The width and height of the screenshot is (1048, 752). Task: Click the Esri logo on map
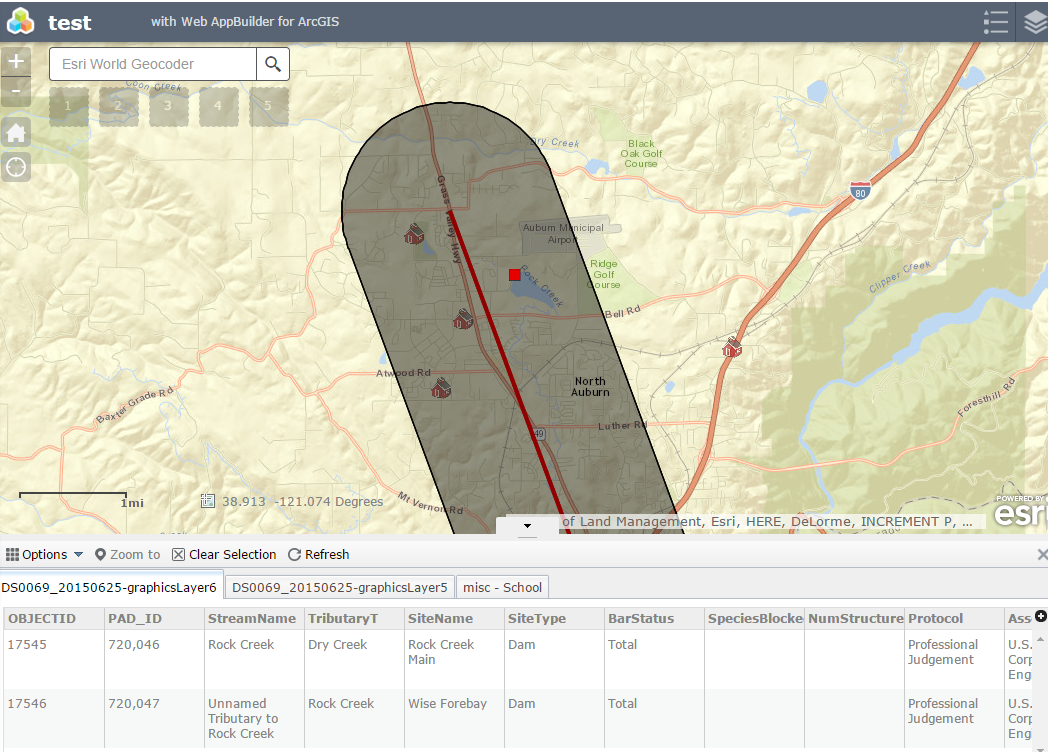click(1021, 511)
